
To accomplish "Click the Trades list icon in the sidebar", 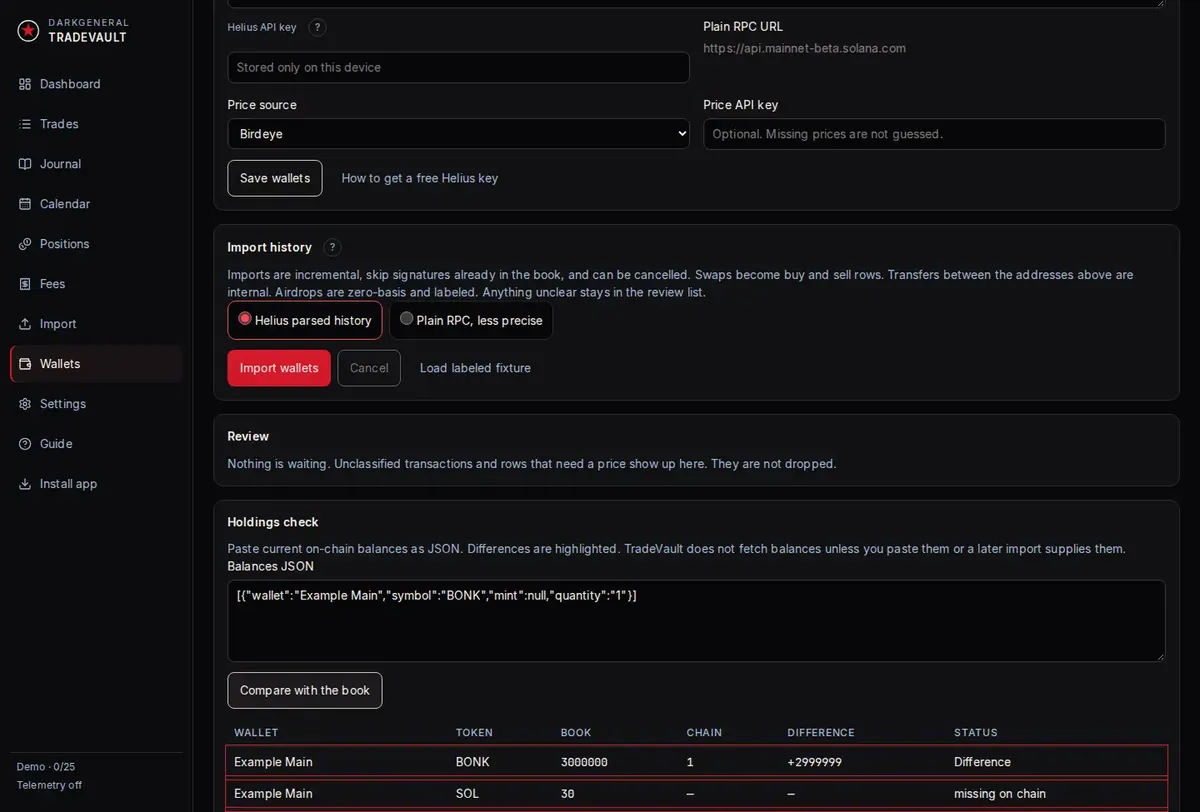I will [25, 124].
